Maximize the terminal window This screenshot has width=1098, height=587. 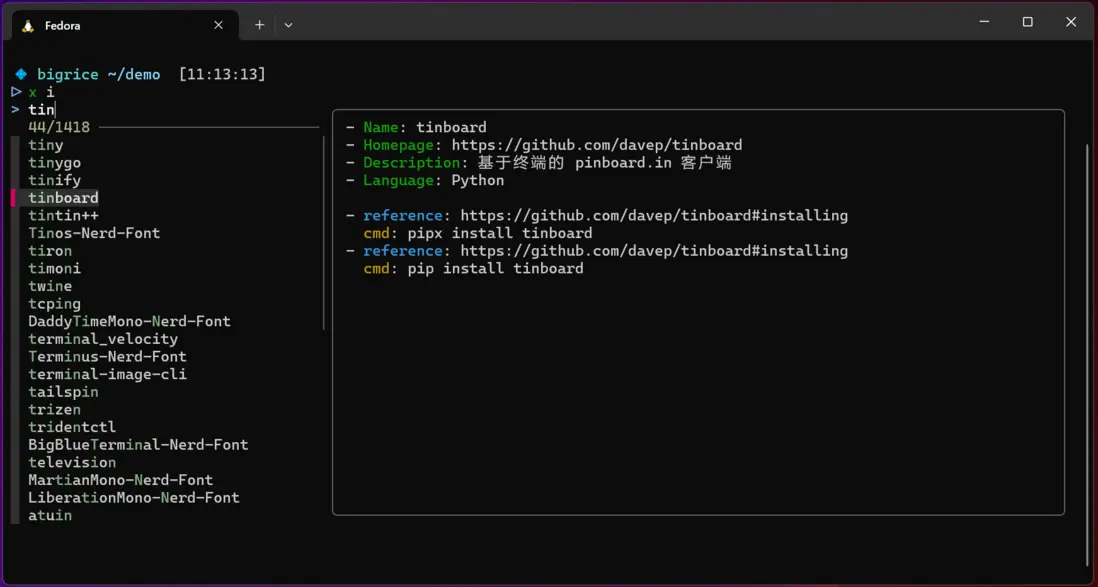click(1027, 22)
